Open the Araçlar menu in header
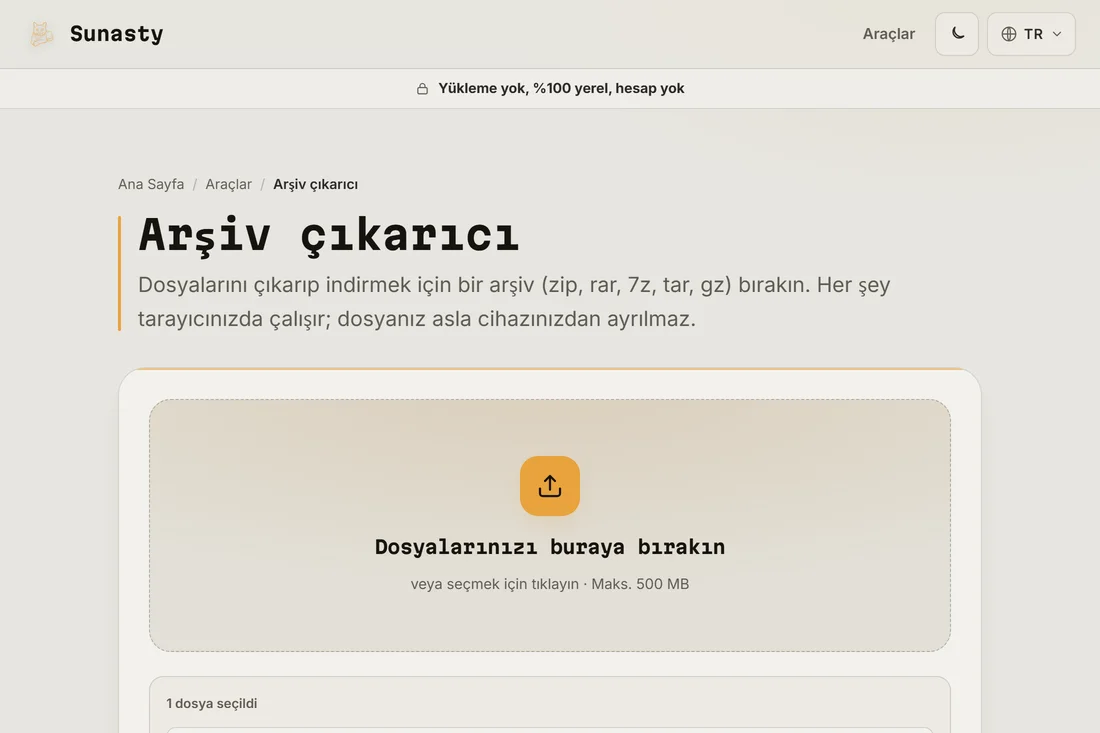 pyautogui.click(x=888, y=34)
